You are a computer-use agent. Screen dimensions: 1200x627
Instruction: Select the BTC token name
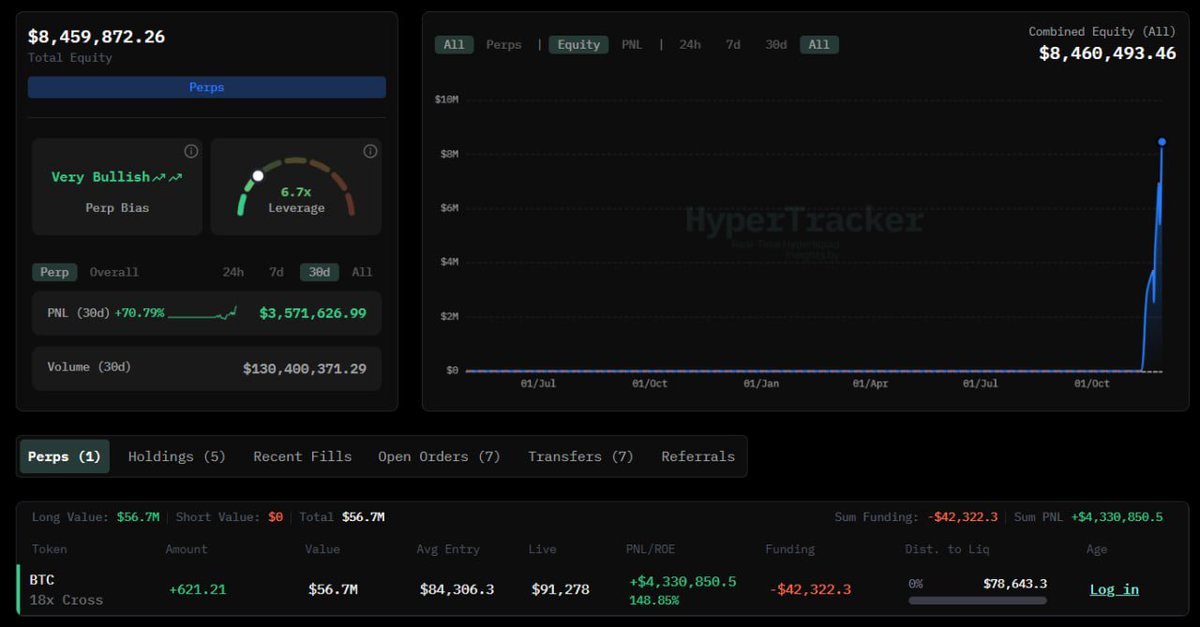pyautogui.click(x=42, y=580)
